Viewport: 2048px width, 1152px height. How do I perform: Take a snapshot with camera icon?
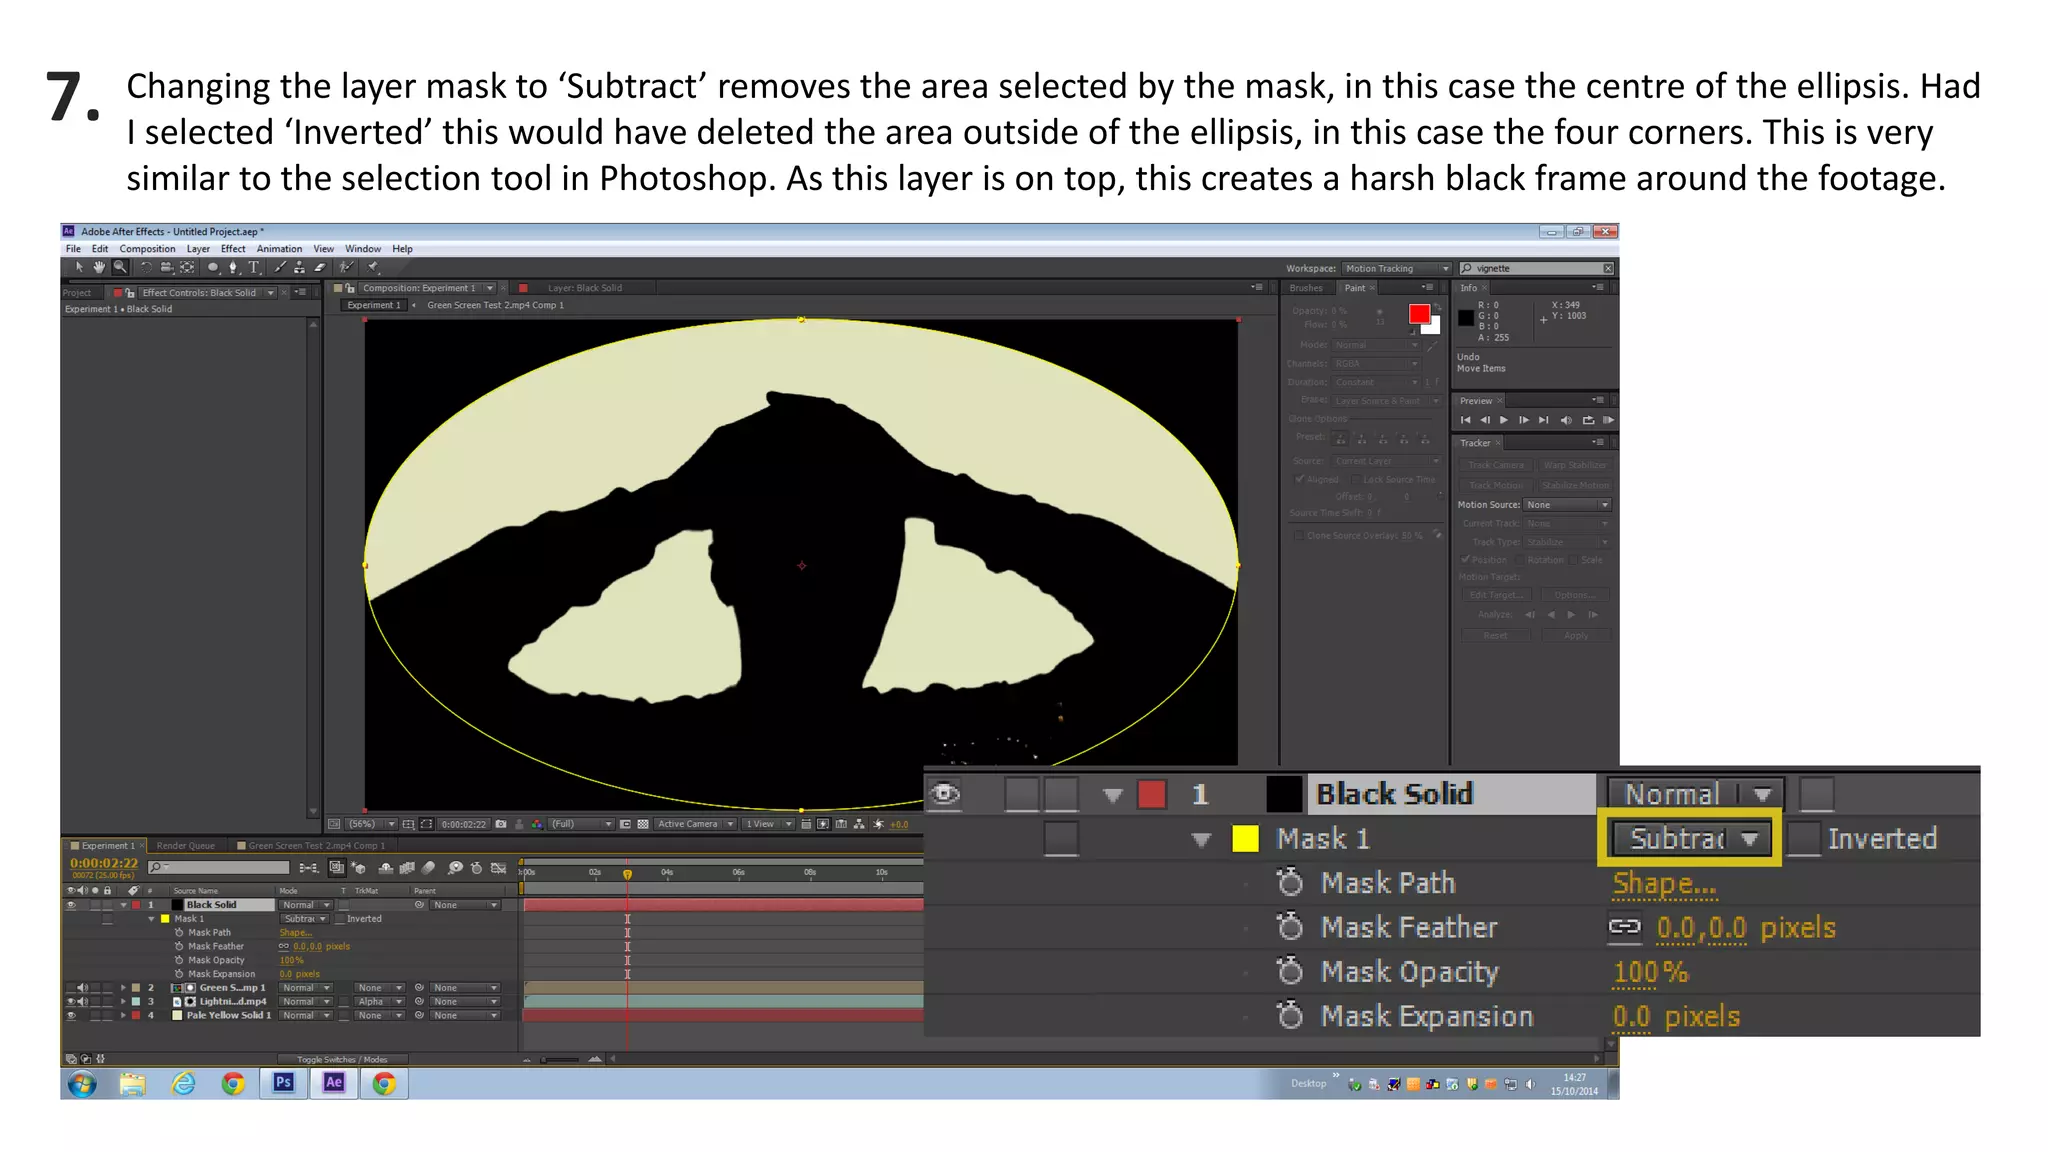click(x=500, y=824)
